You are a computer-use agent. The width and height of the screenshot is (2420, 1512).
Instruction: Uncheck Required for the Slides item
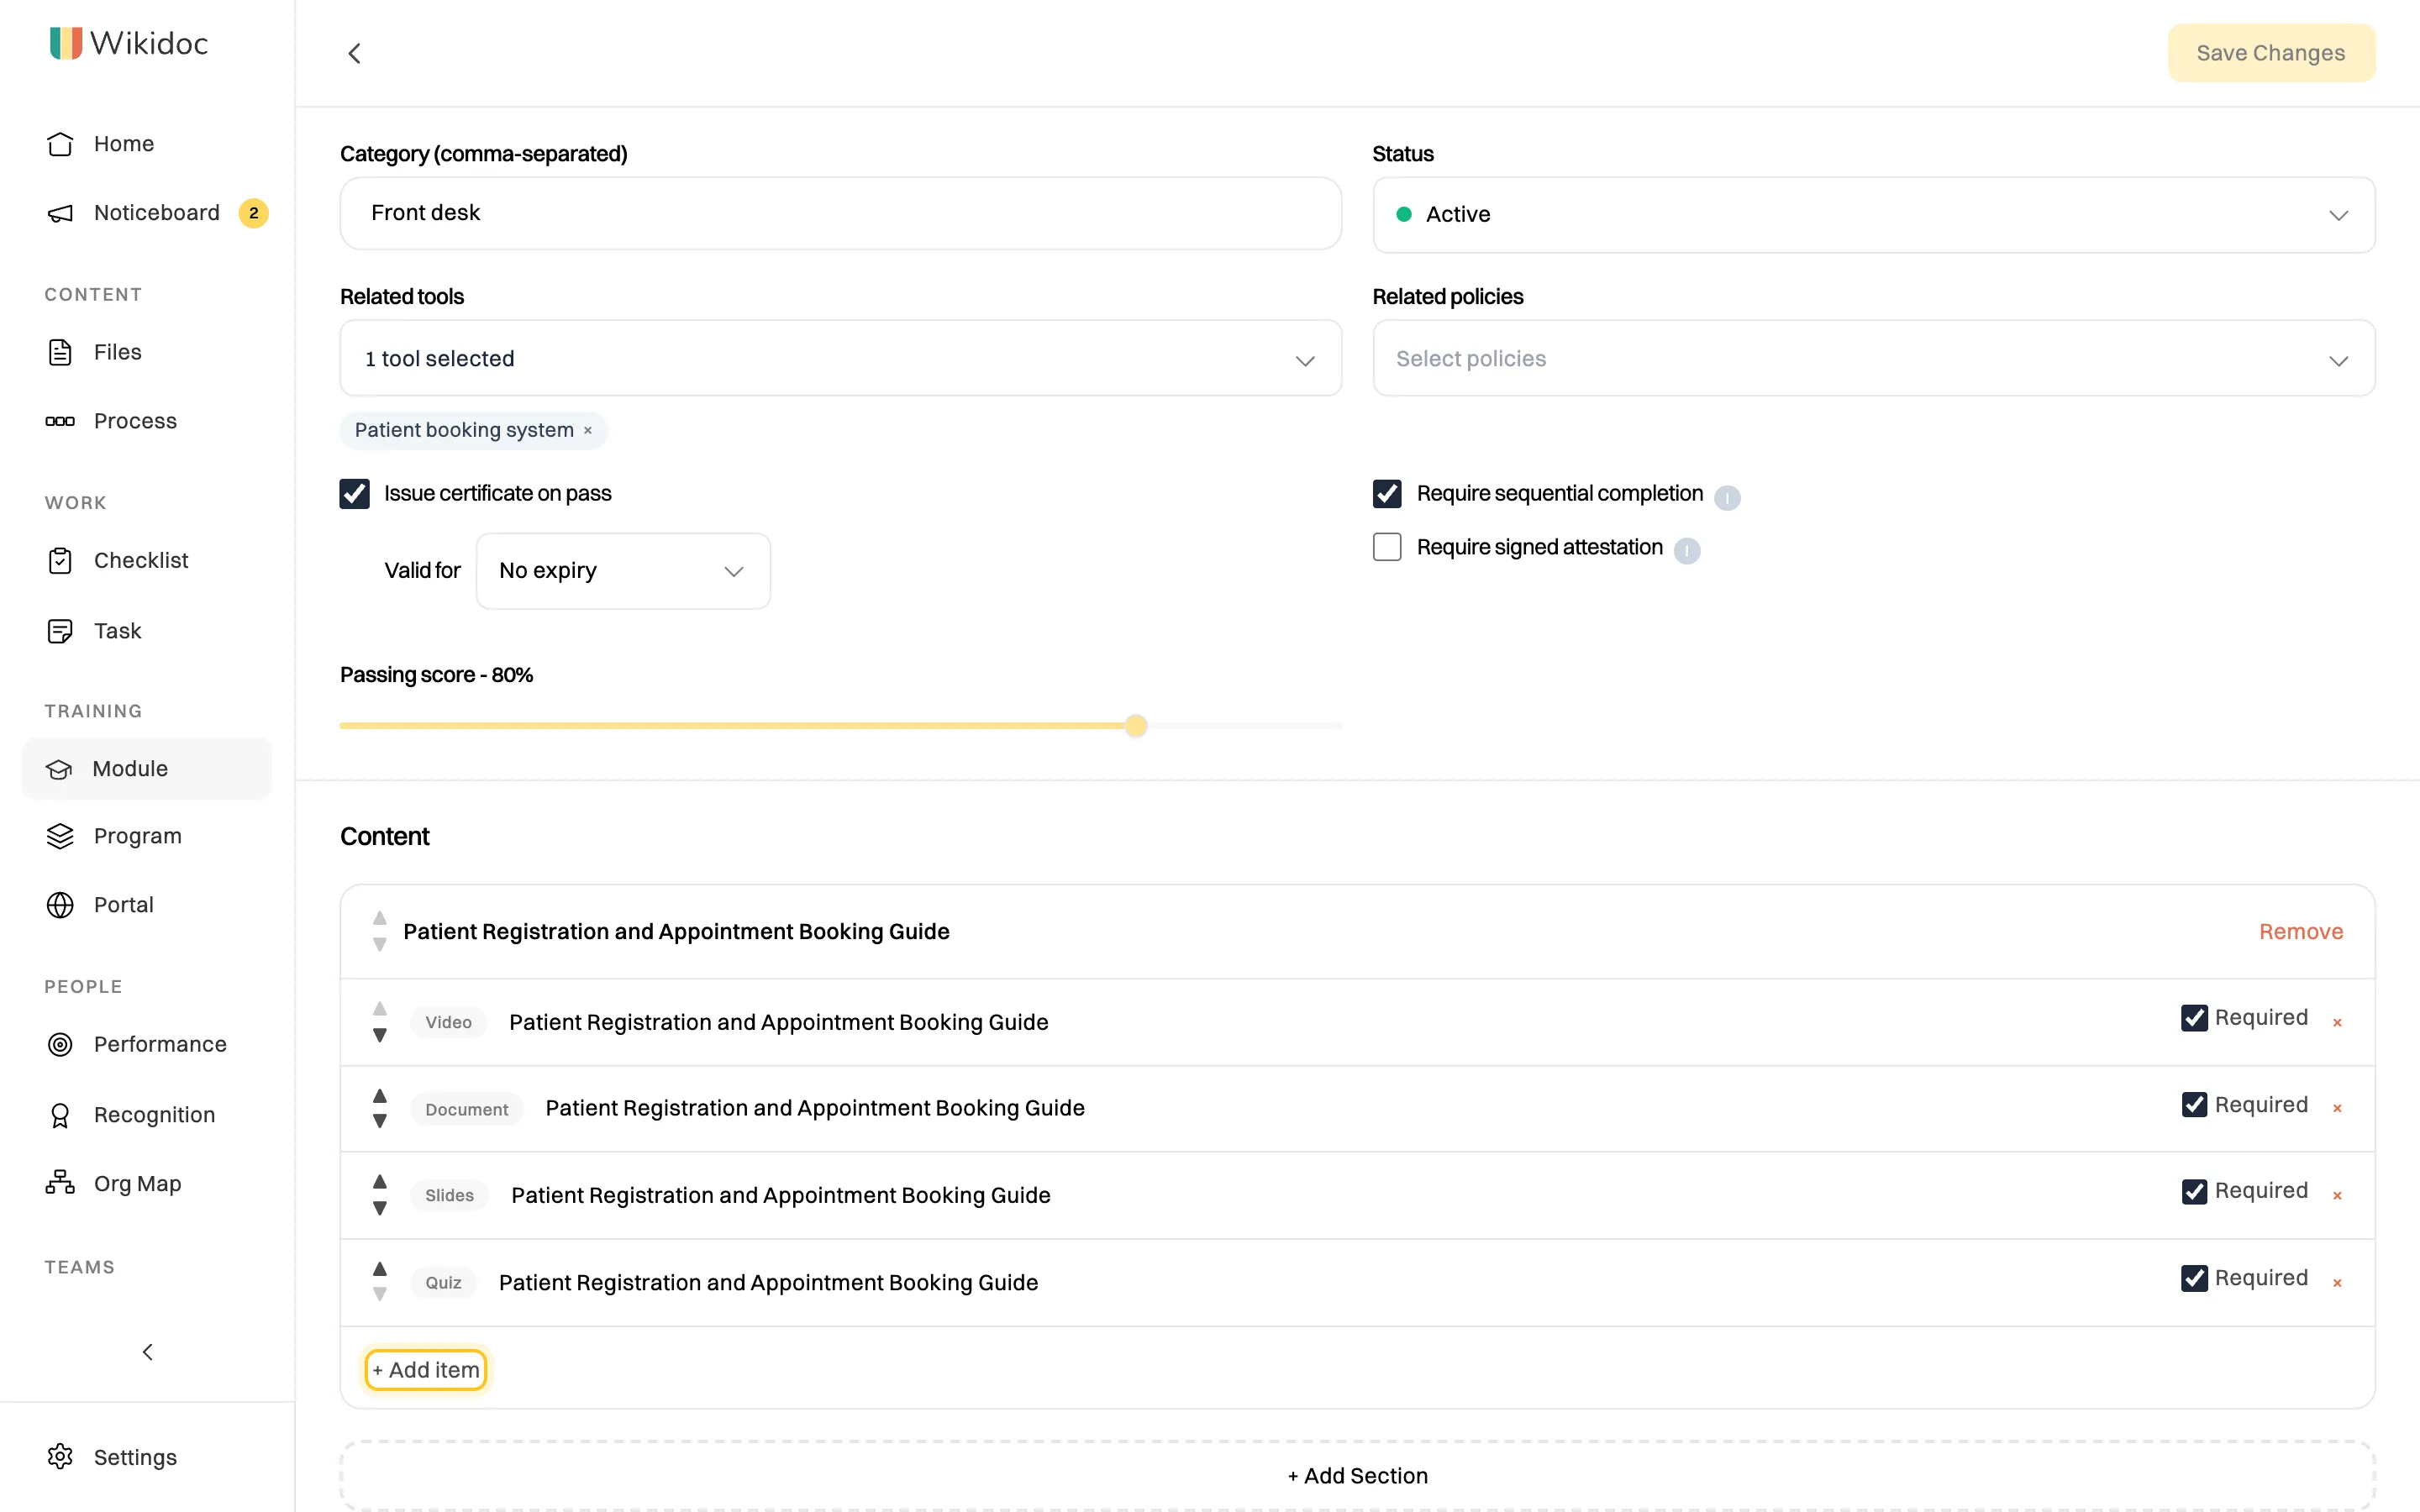click(2194, 1192)
